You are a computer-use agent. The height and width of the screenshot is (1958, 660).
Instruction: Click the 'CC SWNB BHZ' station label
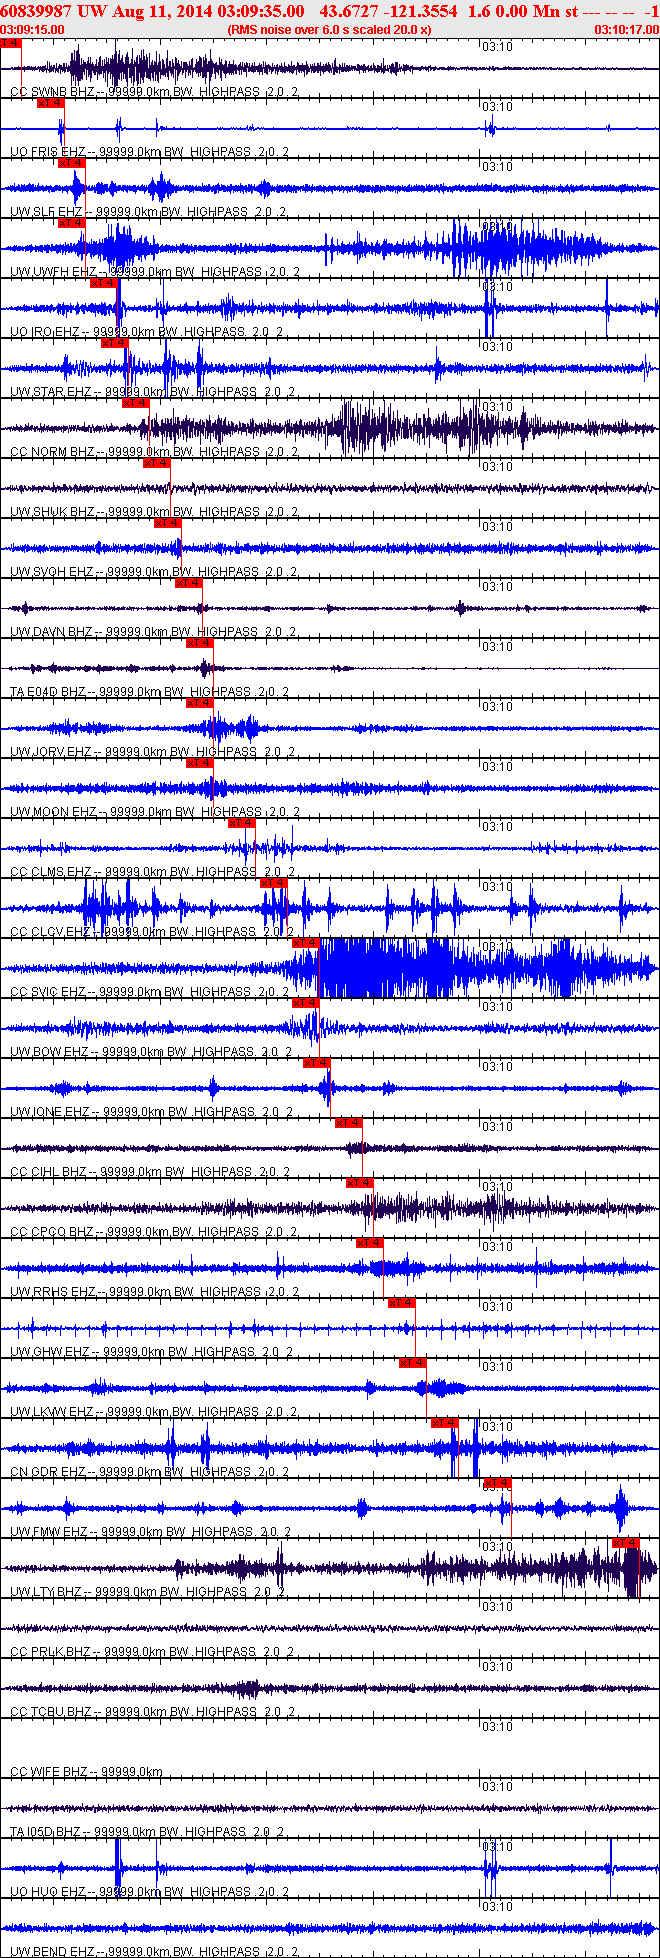pos(50,92)
